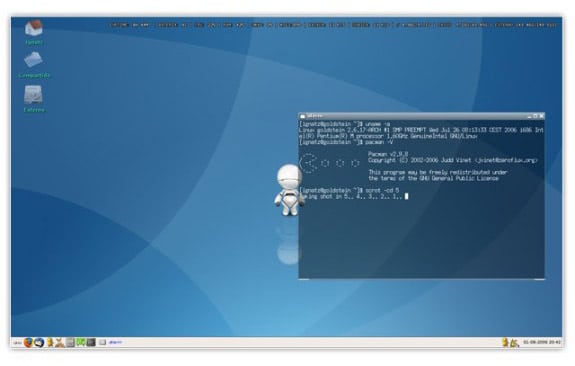Screen dimensions: 575x366
Task: Close the aterm terminal window
Action: tap(542, 116)
